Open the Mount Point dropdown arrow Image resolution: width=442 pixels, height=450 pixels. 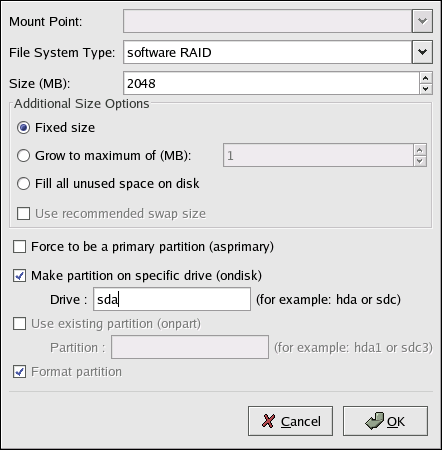point(422,21)
